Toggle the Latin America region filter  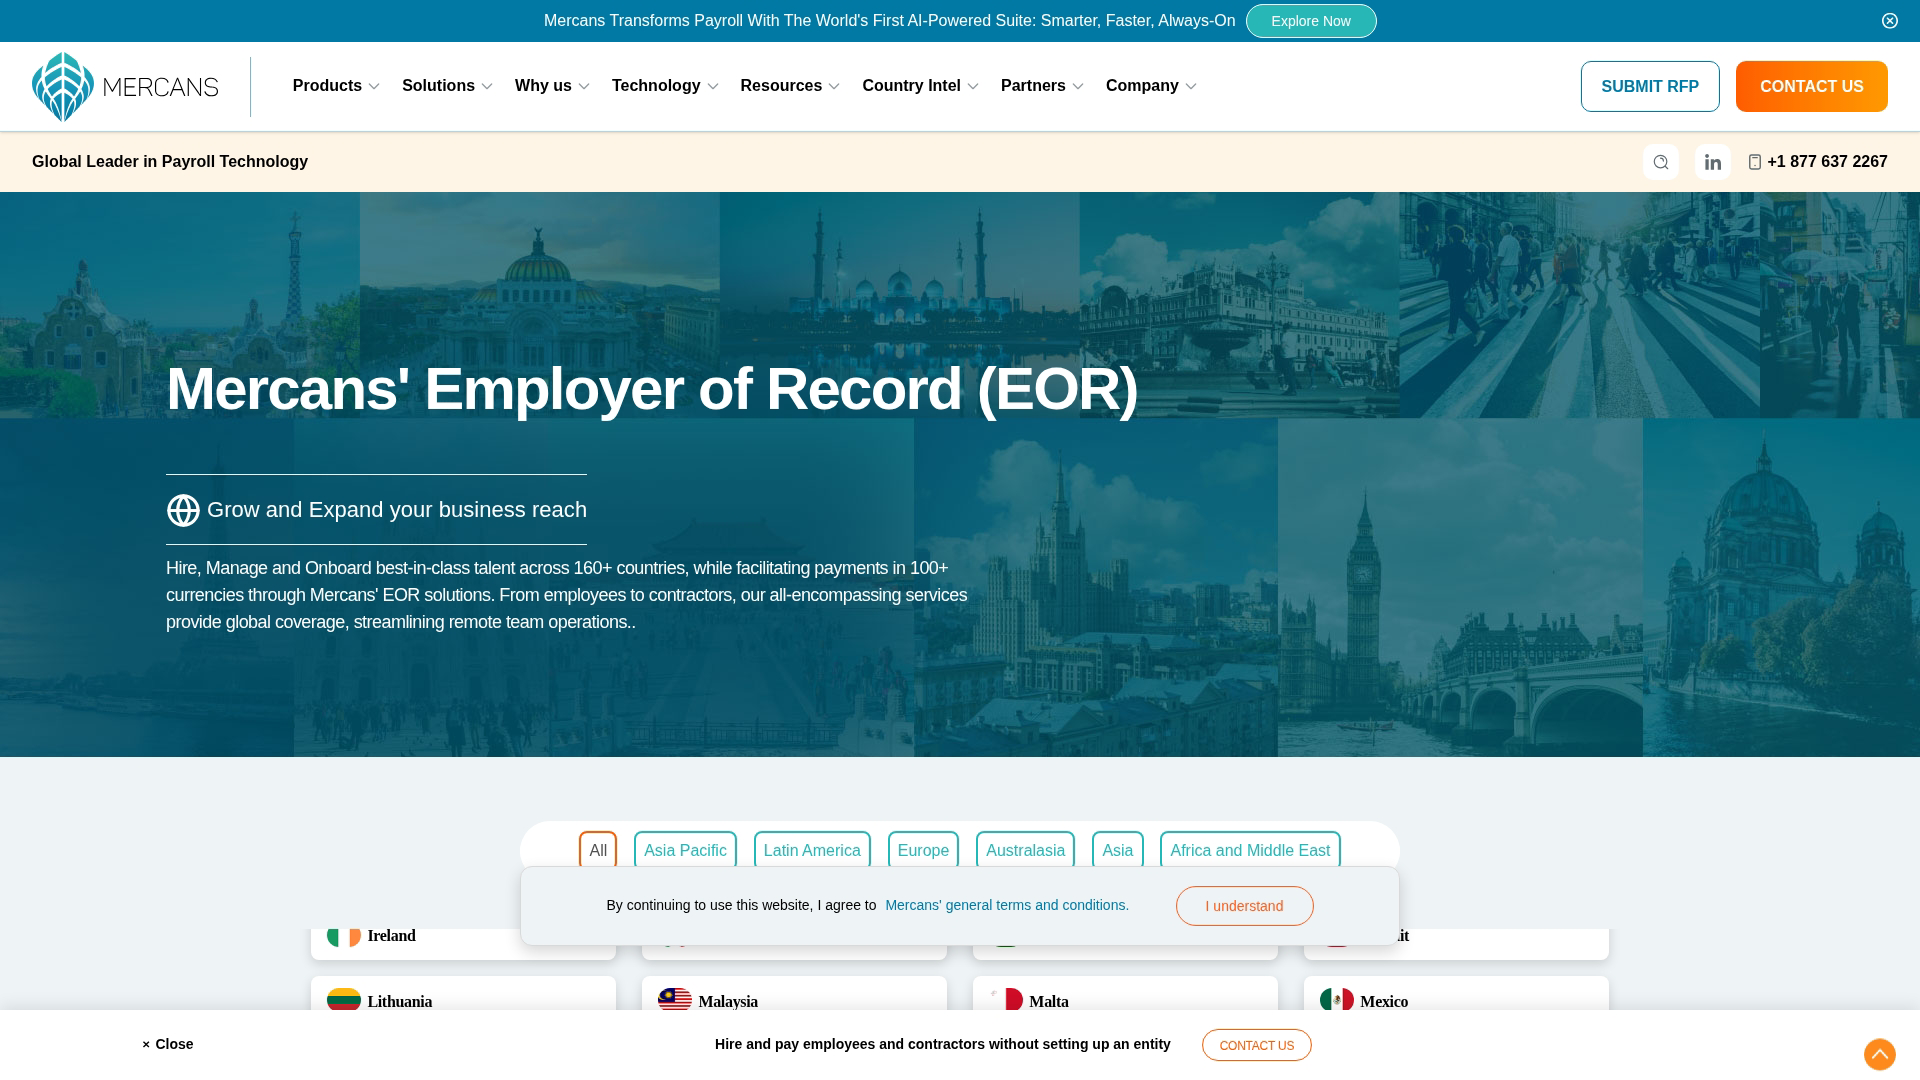[811, 850]
